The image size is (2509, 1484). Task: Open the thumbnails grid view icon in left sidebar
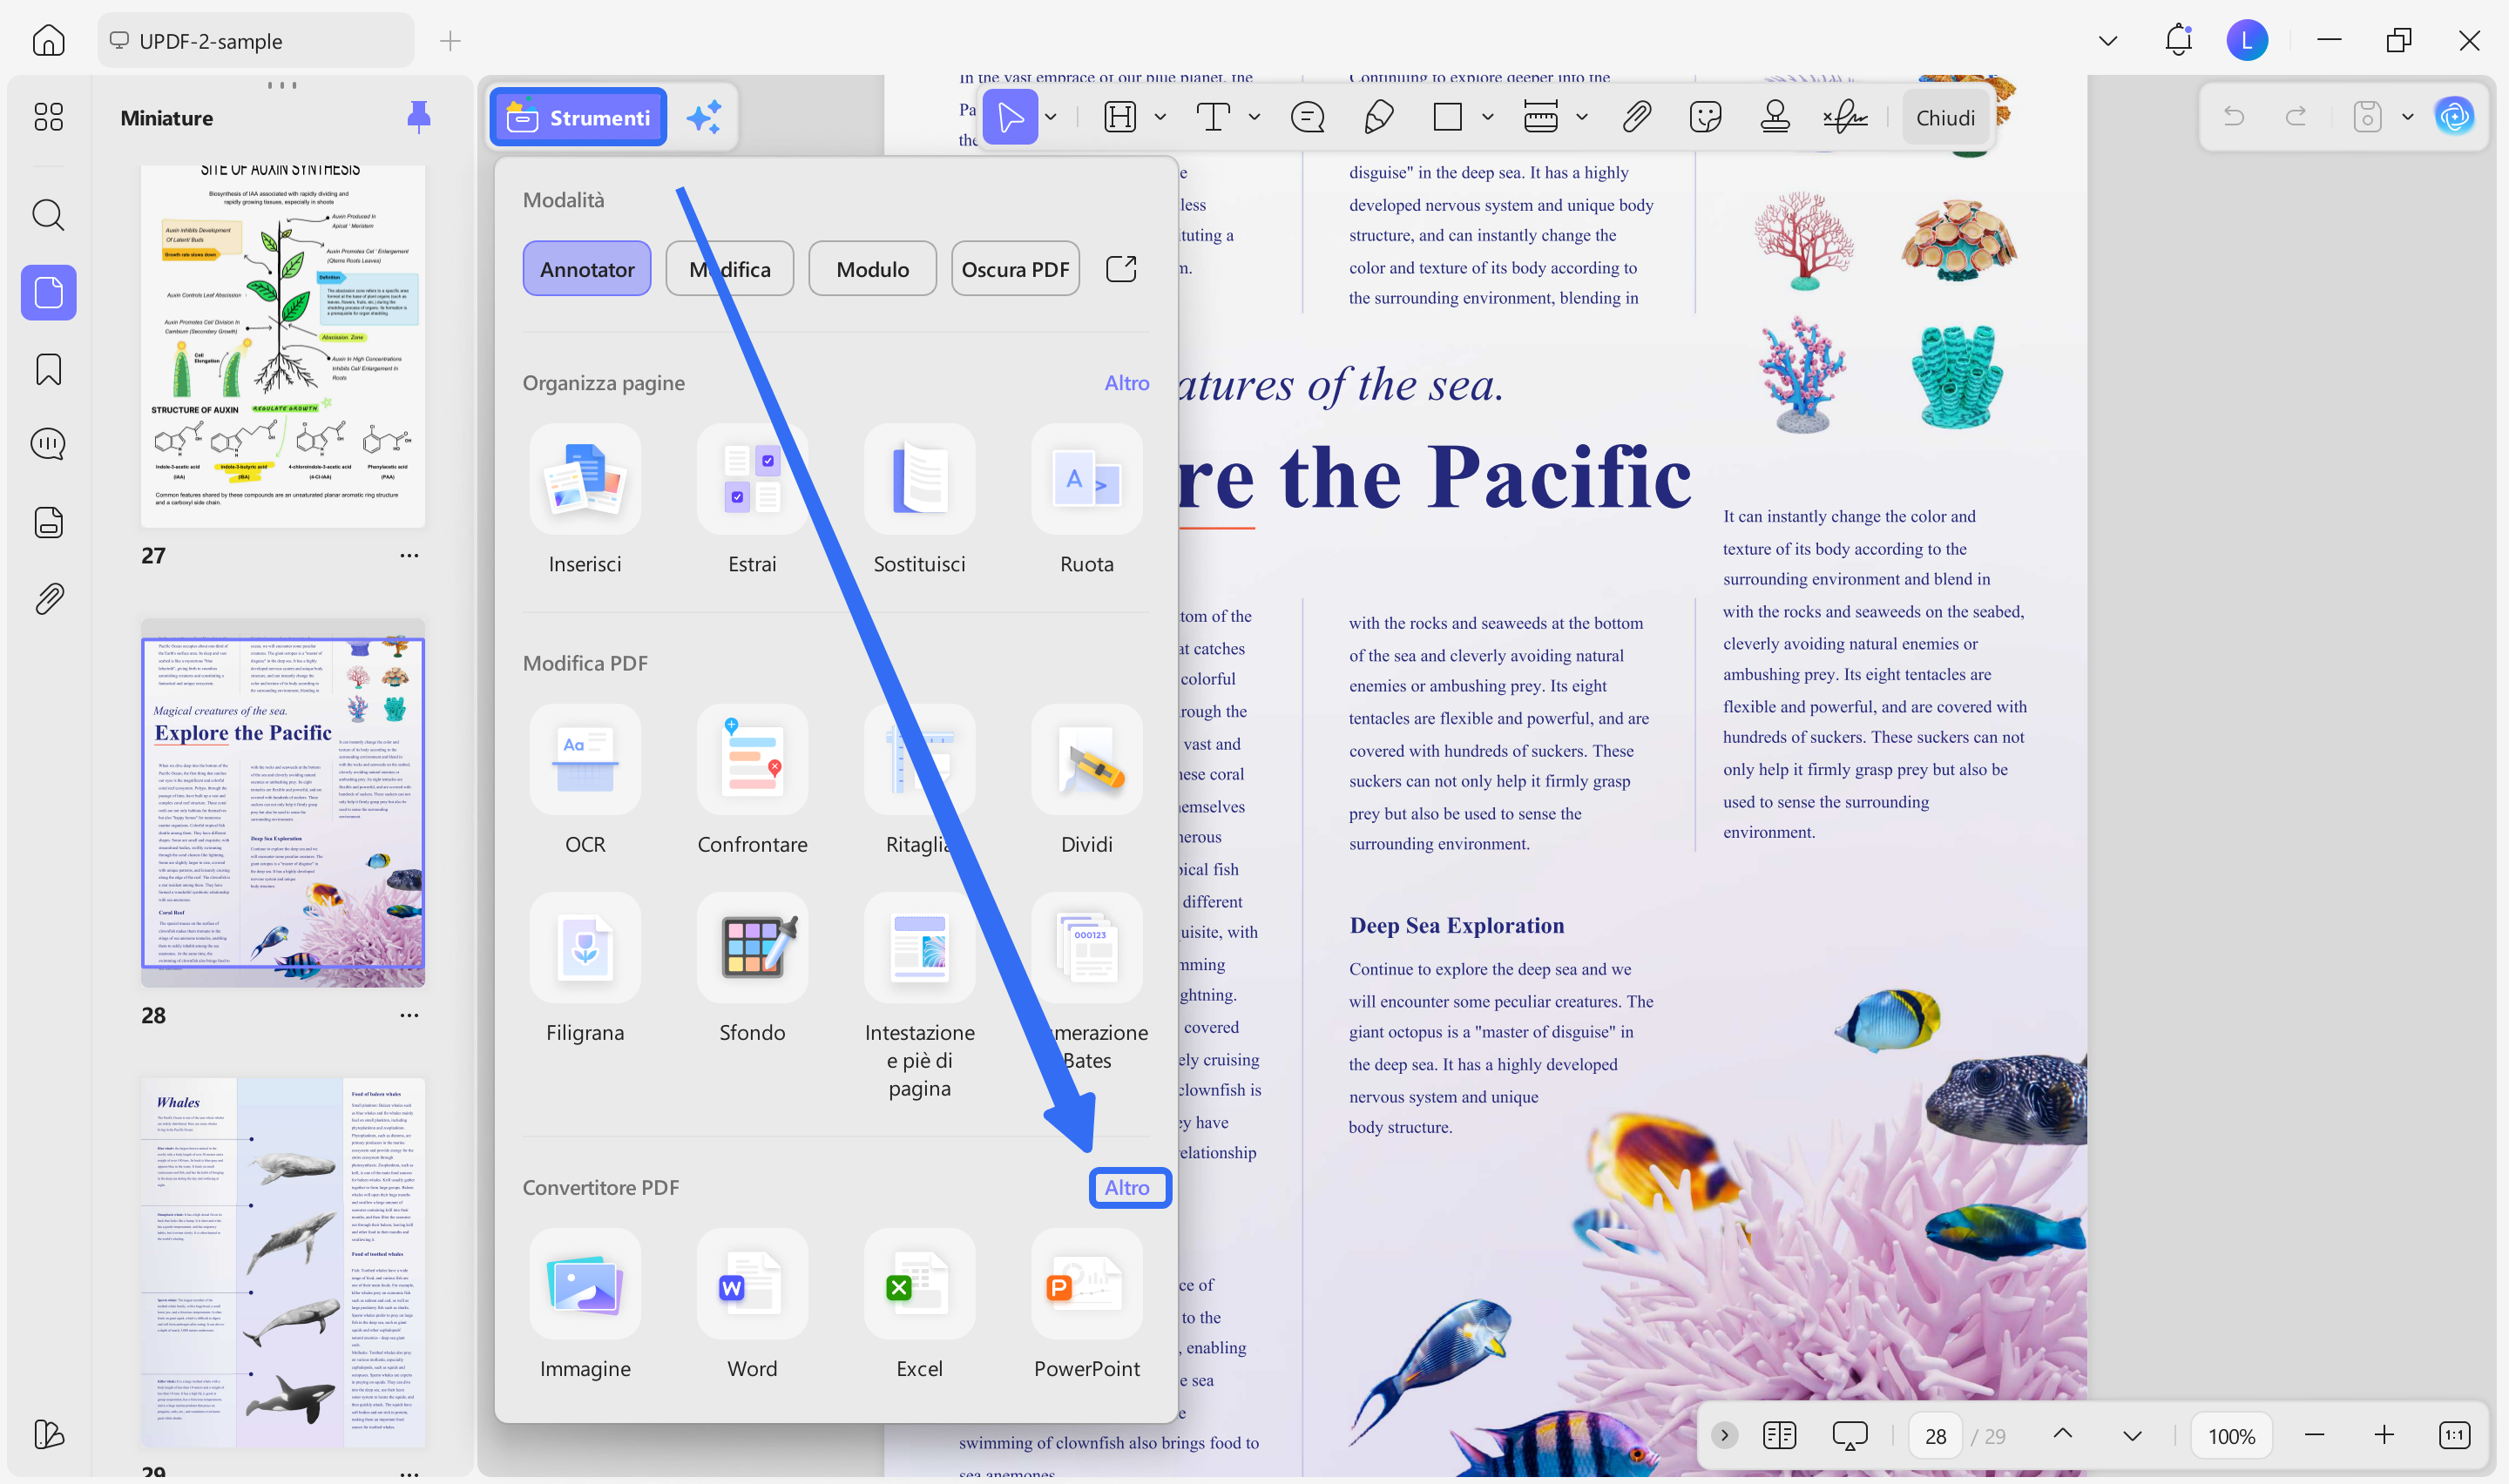(x=48, y=117)
